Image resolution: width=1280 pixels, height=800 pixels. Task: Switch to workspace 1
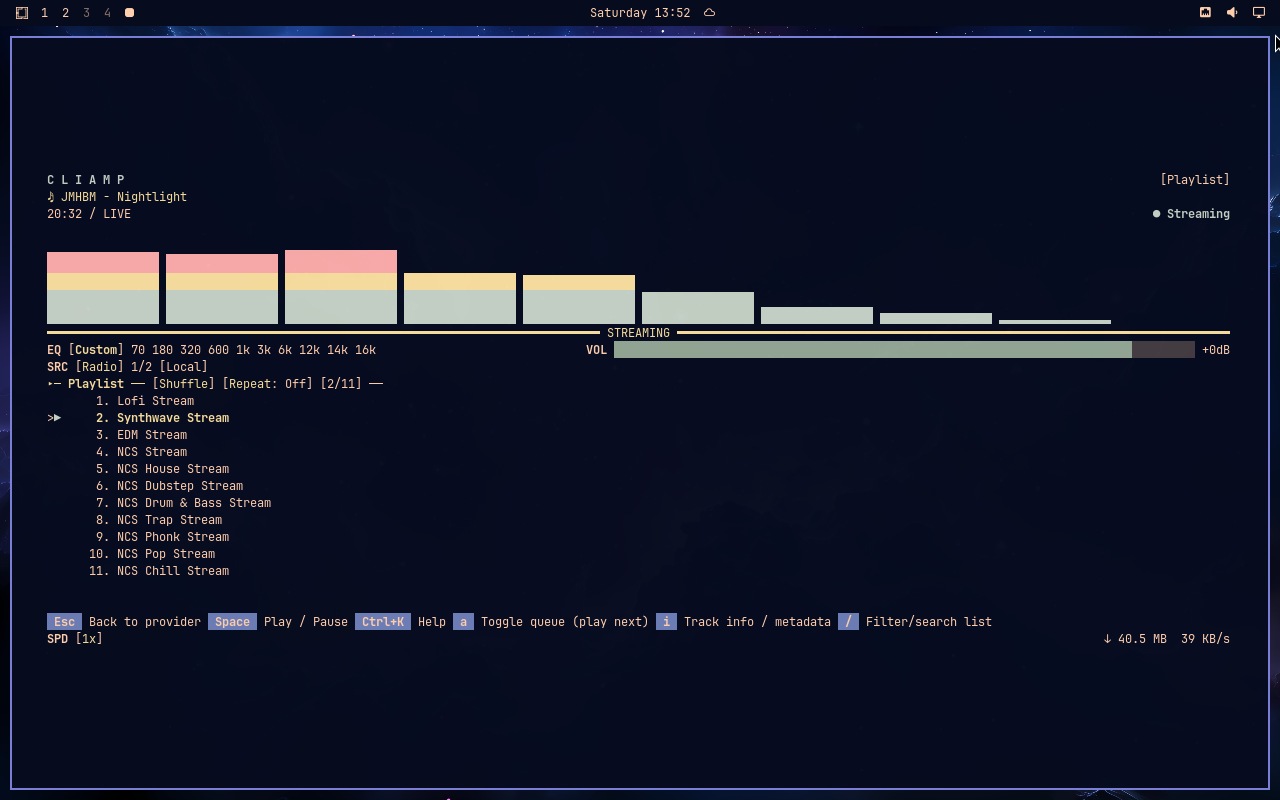click(x=44, y=13)
